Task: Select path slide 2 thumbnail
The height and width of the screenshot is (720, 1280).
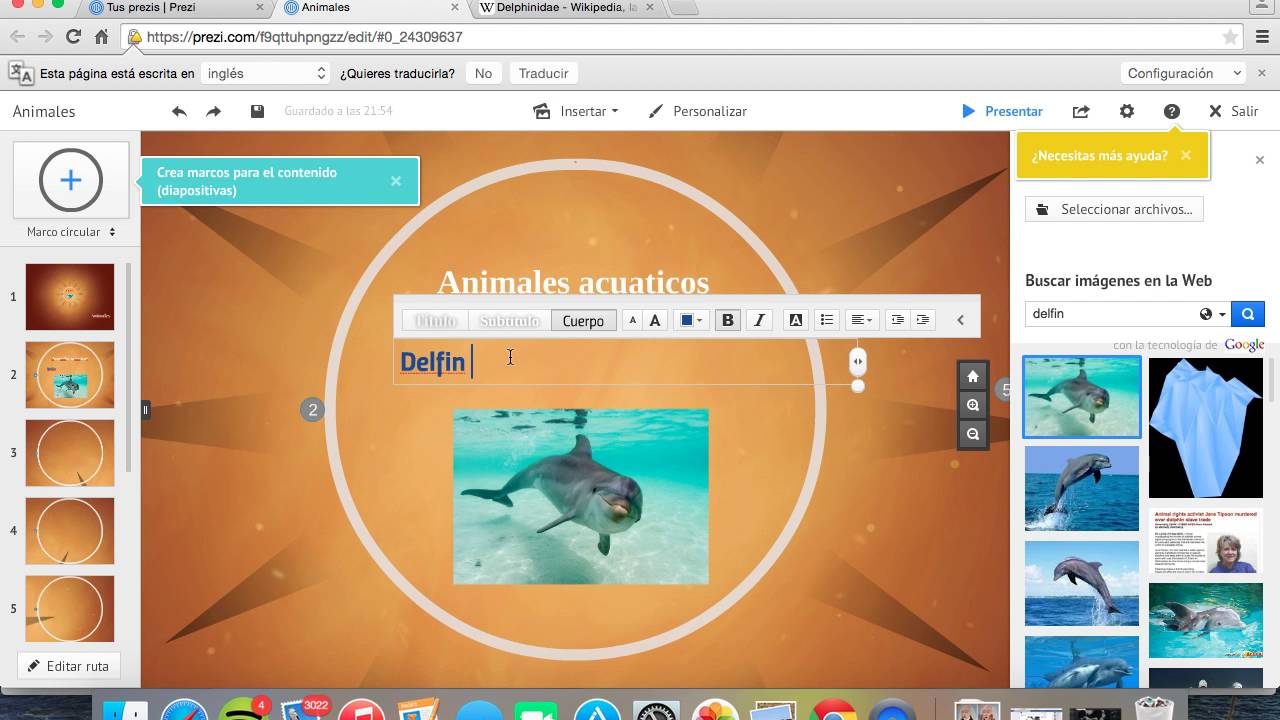Action: [70, 375]
